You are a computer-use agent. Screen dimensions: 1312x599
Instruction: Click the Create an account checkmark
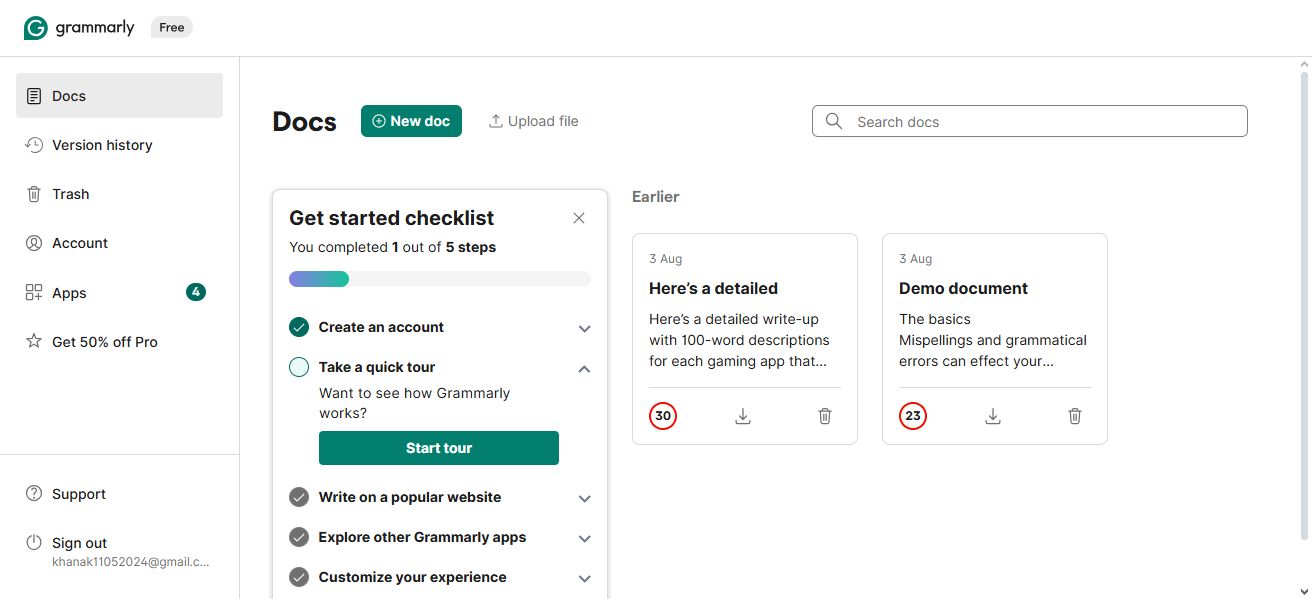point(299,327)
